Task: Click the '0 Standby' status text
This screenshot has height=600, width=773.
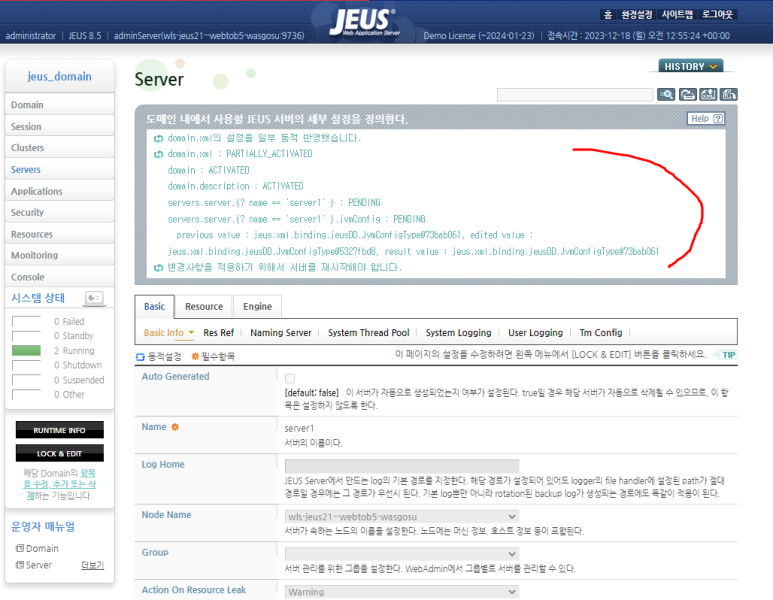Action: [x=73, y=336]
